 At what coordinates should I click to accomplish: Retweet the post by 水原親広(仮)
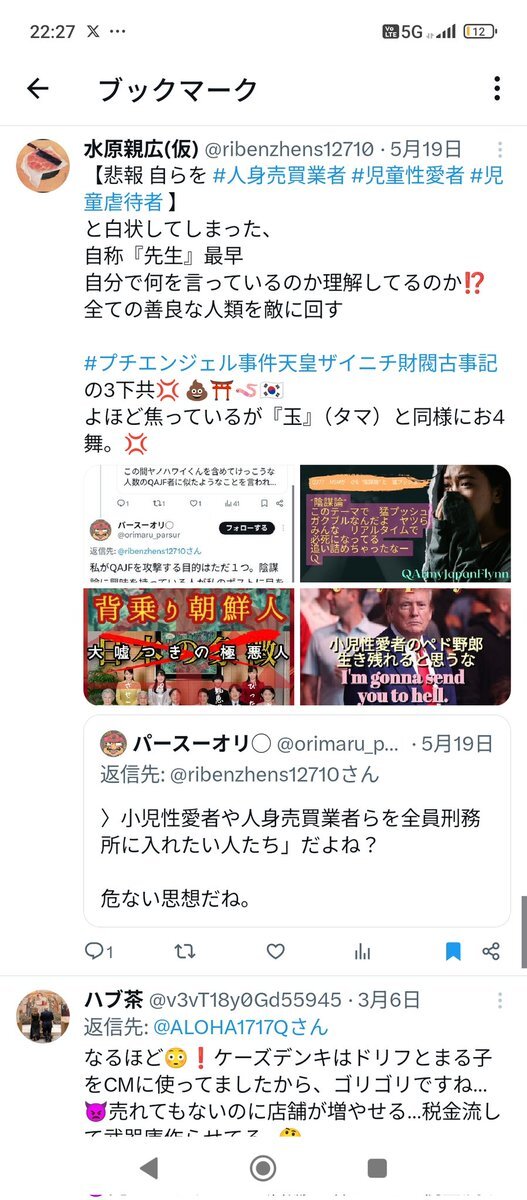point(185,951)
